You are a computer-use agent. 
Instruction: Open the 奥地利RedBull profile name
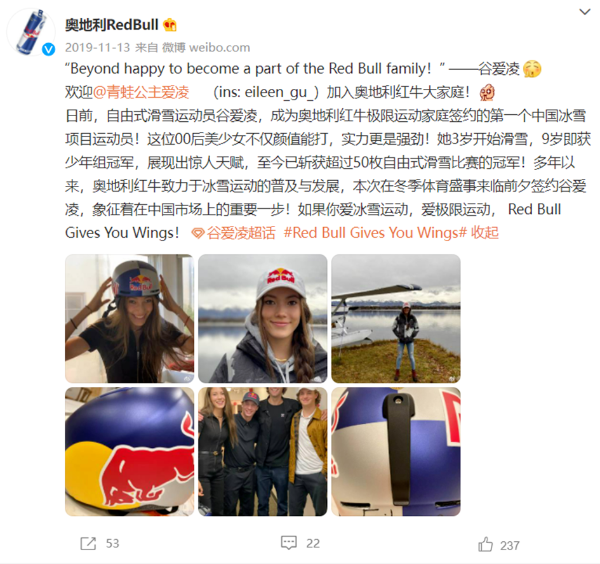click(x=111, y=25)
